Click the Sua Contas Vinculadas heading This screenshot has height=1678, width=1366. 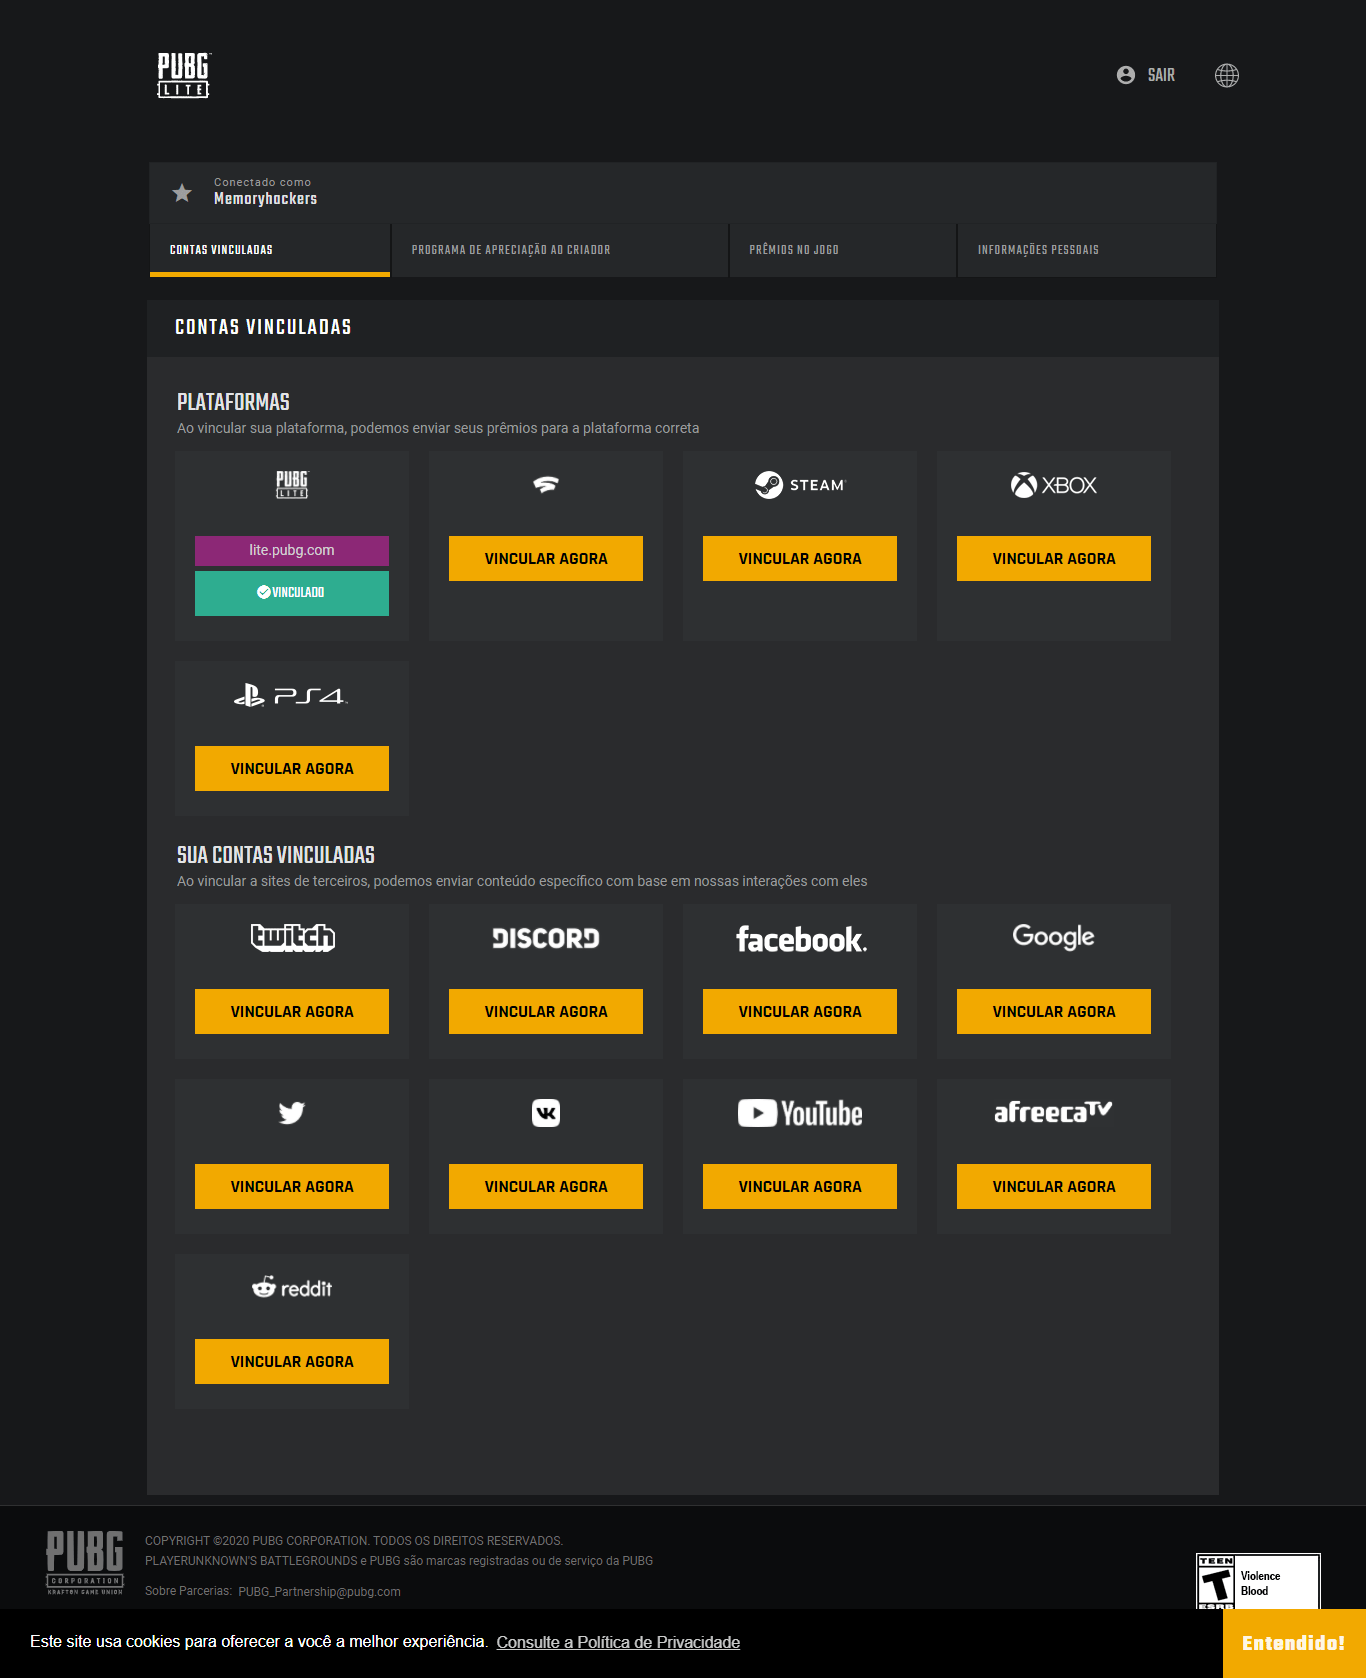pos(276,855)
